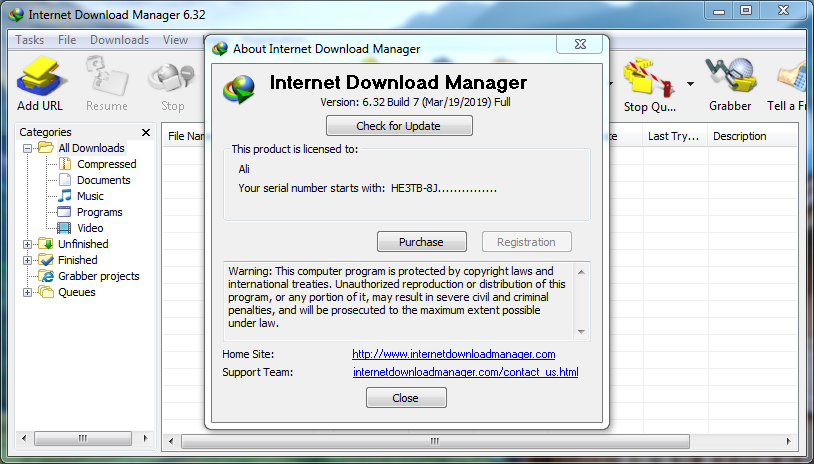814x464 pixels.
Task: Click the licensed name 'Ali'
Action: click(x=244, y=169)
